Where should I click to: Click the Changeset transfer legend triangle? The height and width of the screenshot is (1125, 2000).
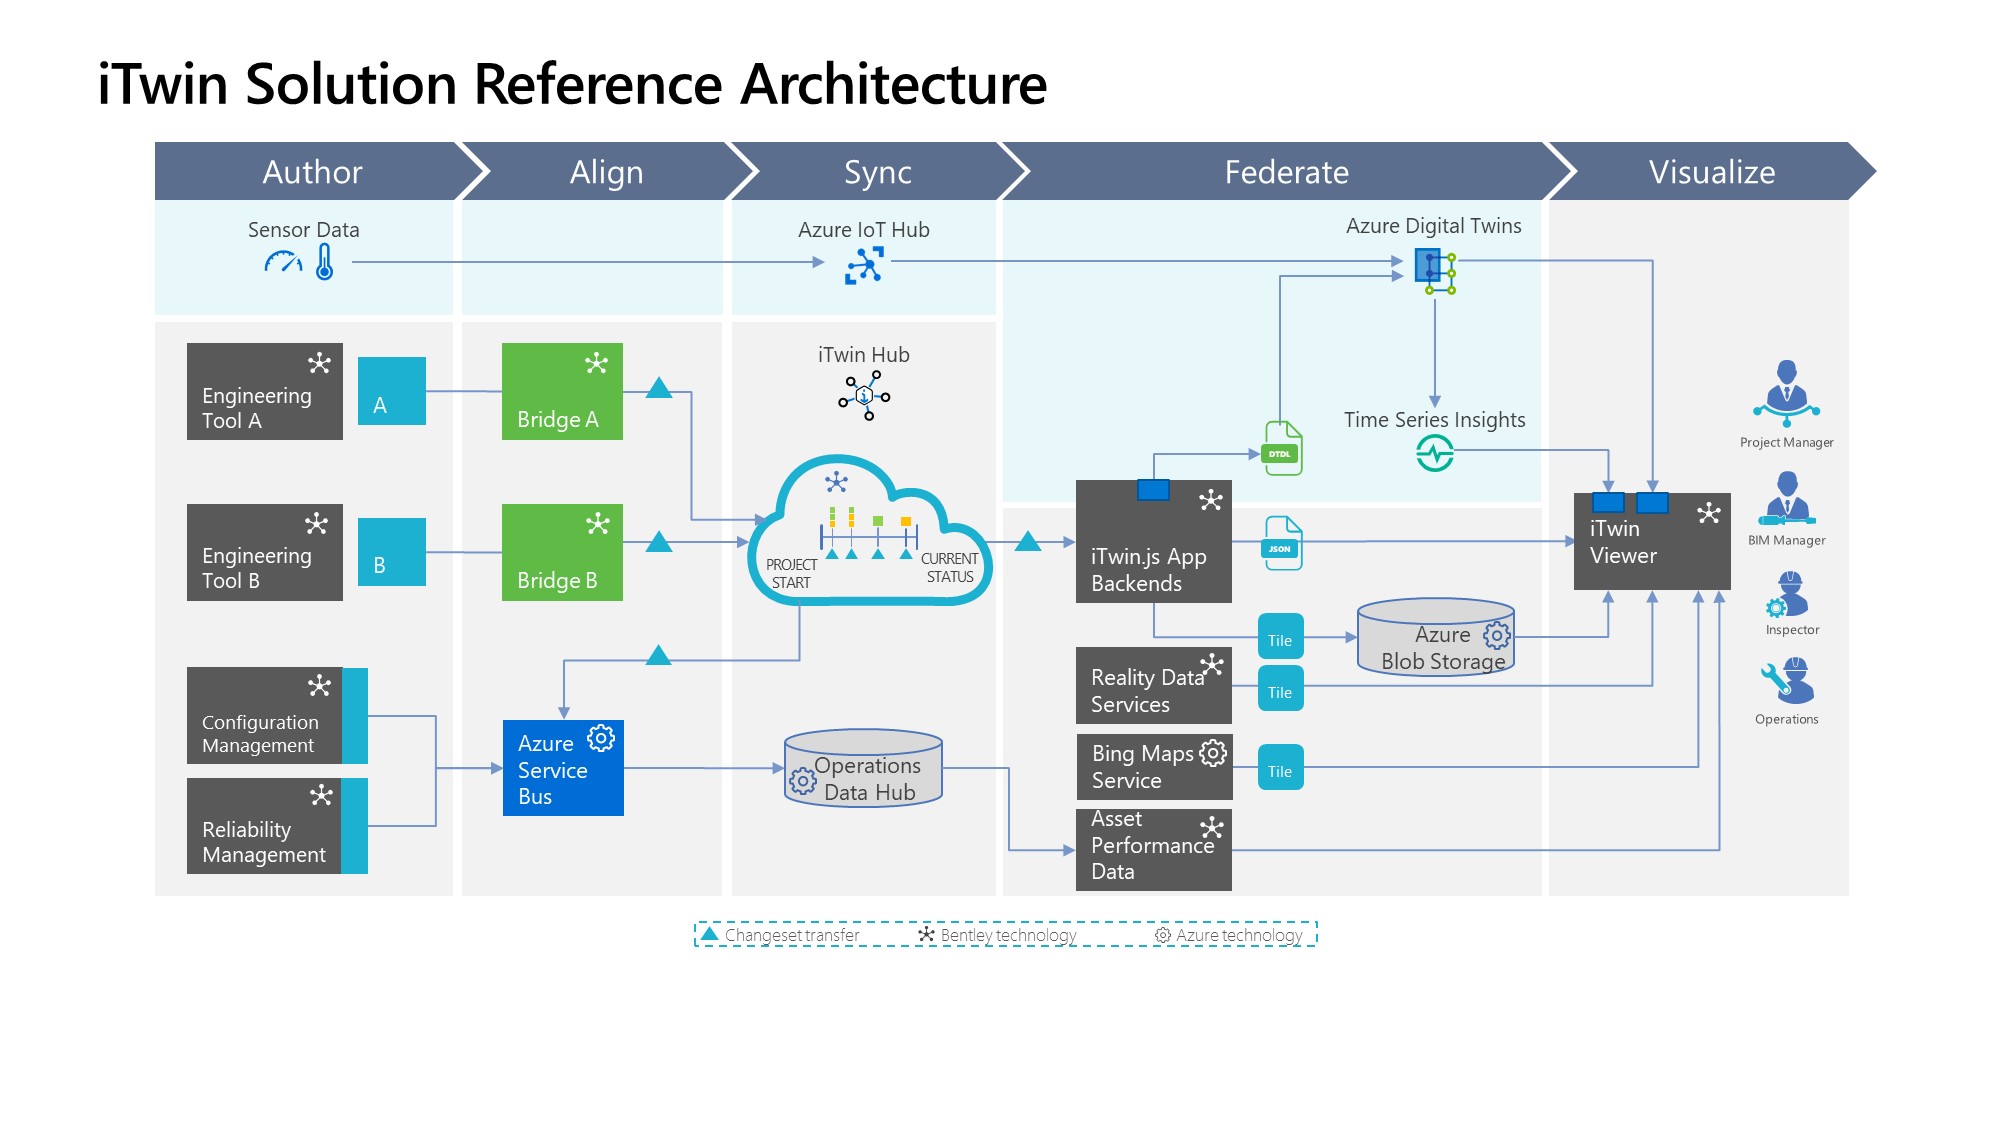point(709,934)
